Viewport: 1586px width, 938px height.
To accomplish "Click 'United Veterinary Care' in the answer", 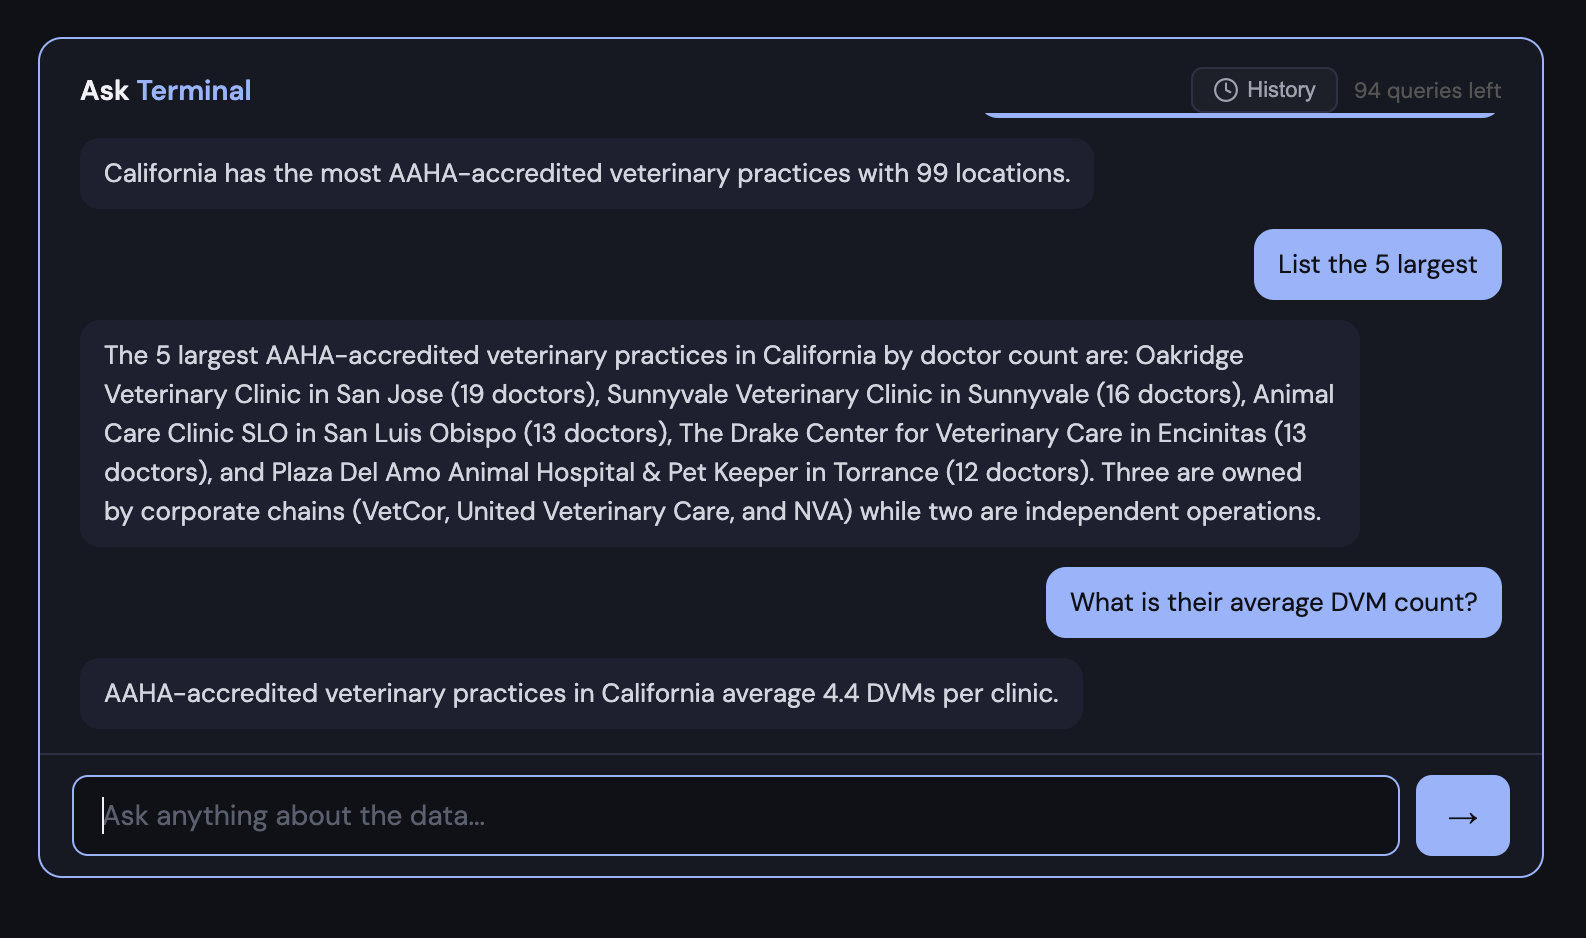I will point(595,512).
